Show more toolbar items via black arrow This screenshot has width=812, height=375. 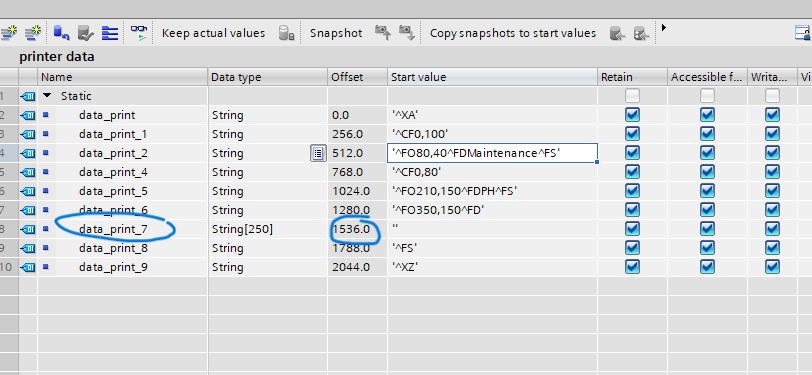663,27
